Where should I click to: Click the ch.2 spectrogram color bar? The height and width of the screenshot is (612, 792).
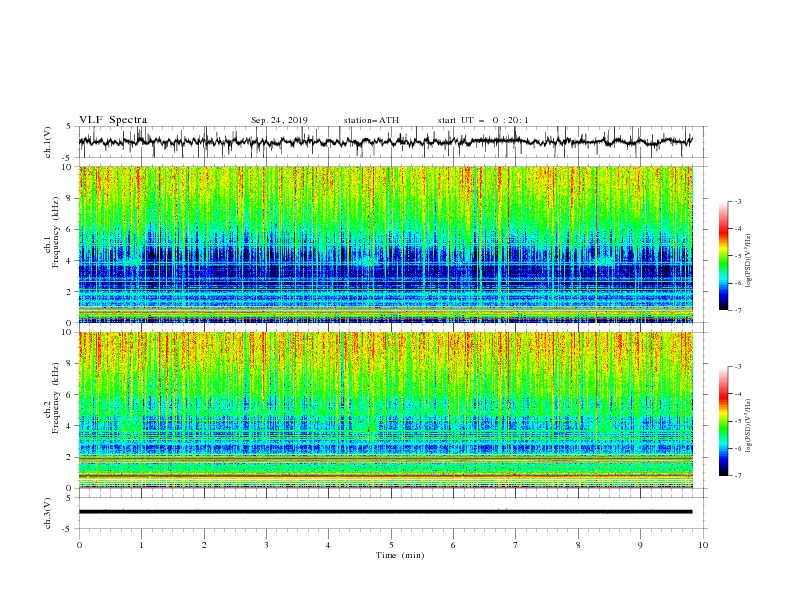(723, 421)
